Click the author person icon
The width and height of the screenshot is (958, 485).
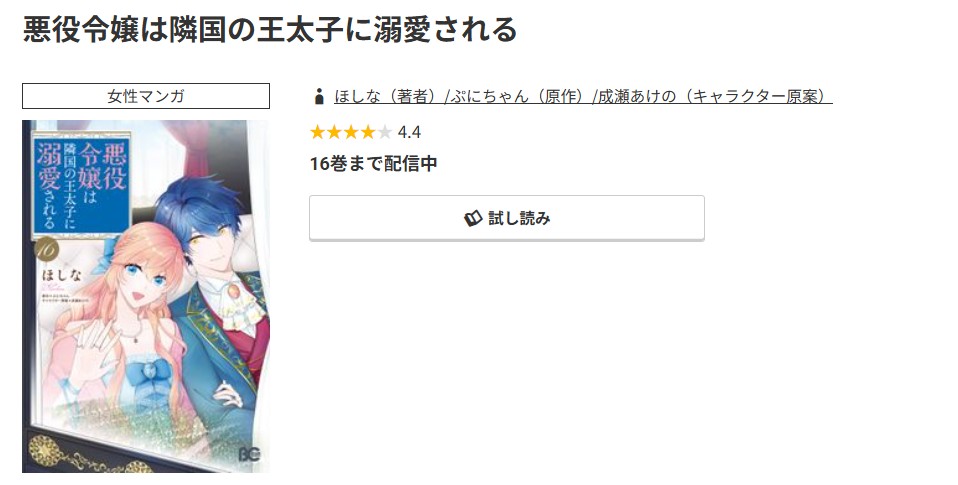[318, 97]
